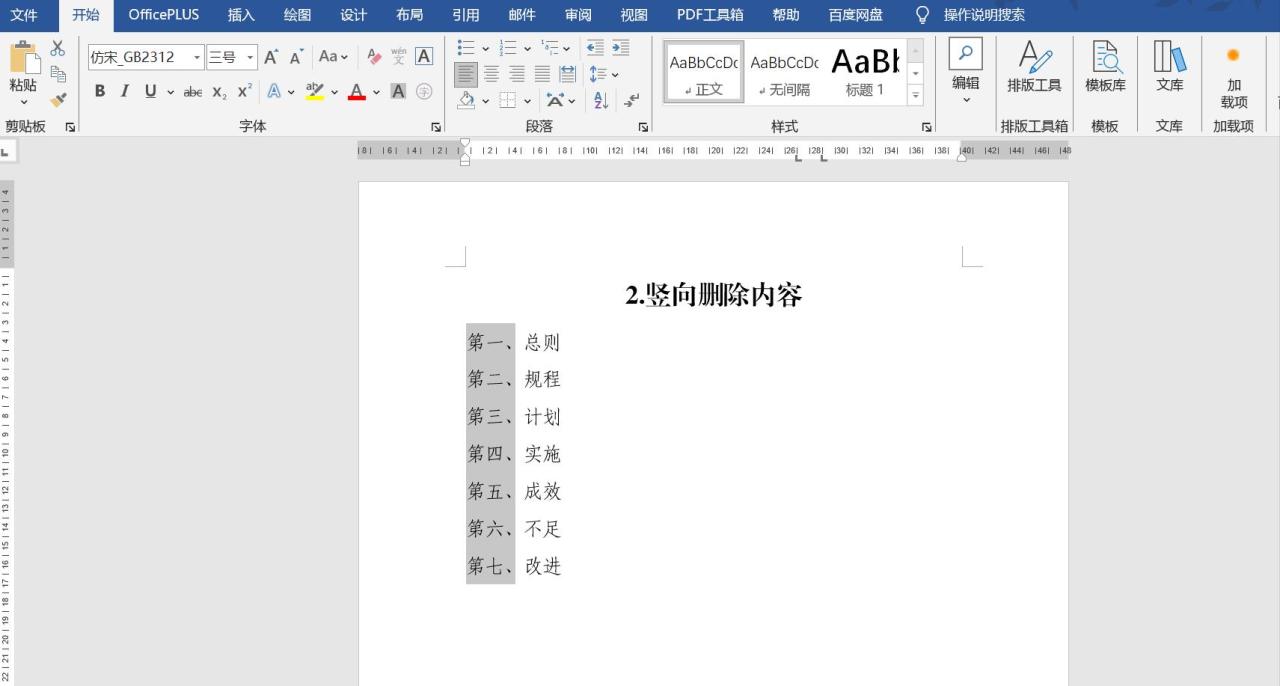Apply superscript formatting

pyautogui.click(x=244, y=92)
